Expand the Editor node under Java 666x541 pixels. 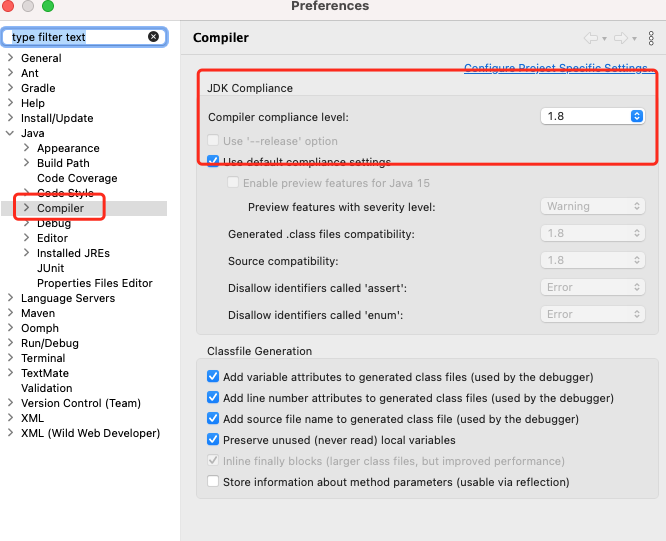26,237
